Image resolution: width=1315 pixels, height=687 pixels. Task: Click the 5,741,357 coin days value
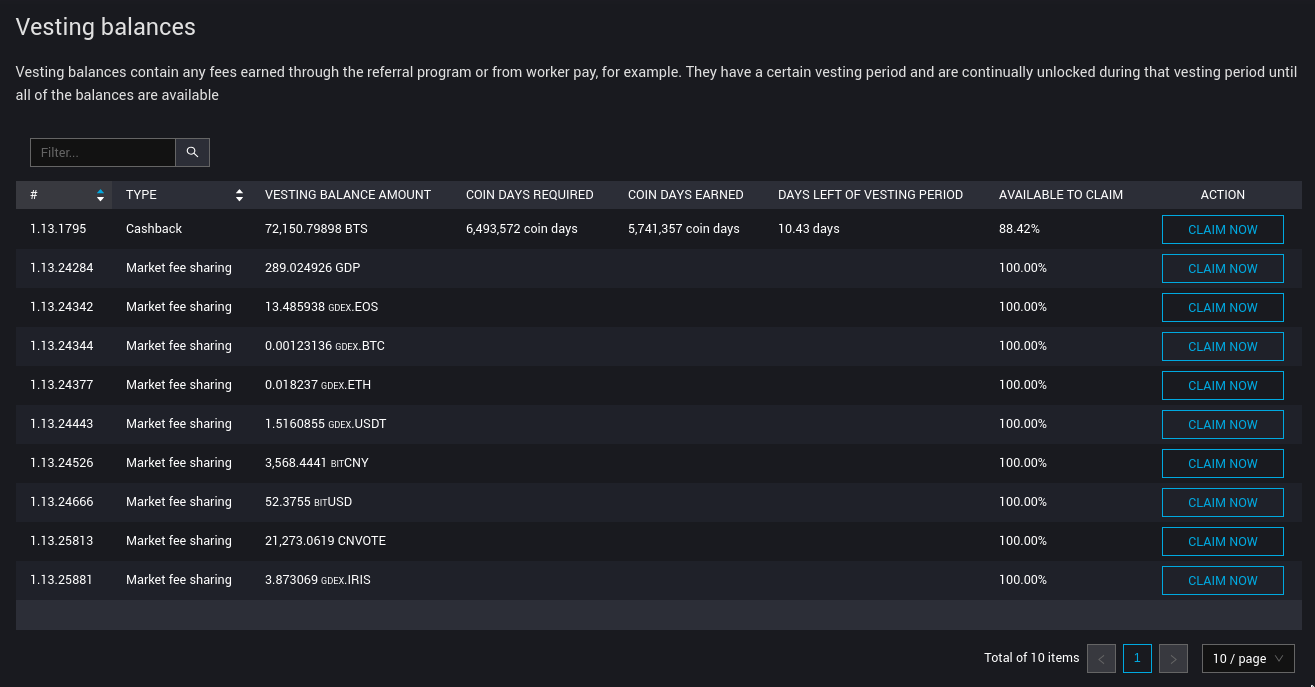tap(684, 229)
